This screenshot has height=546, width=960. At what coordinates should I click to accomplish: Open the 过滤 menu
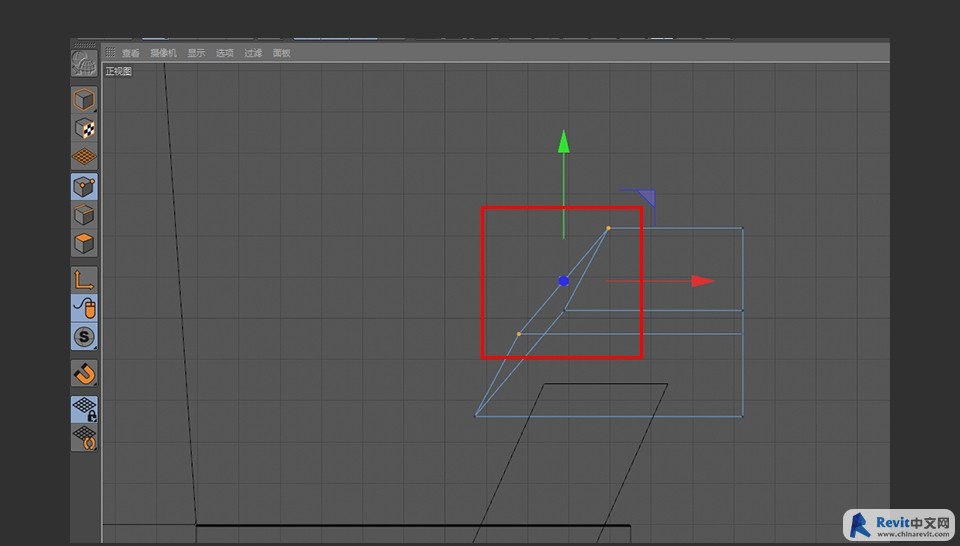point(253,53)
